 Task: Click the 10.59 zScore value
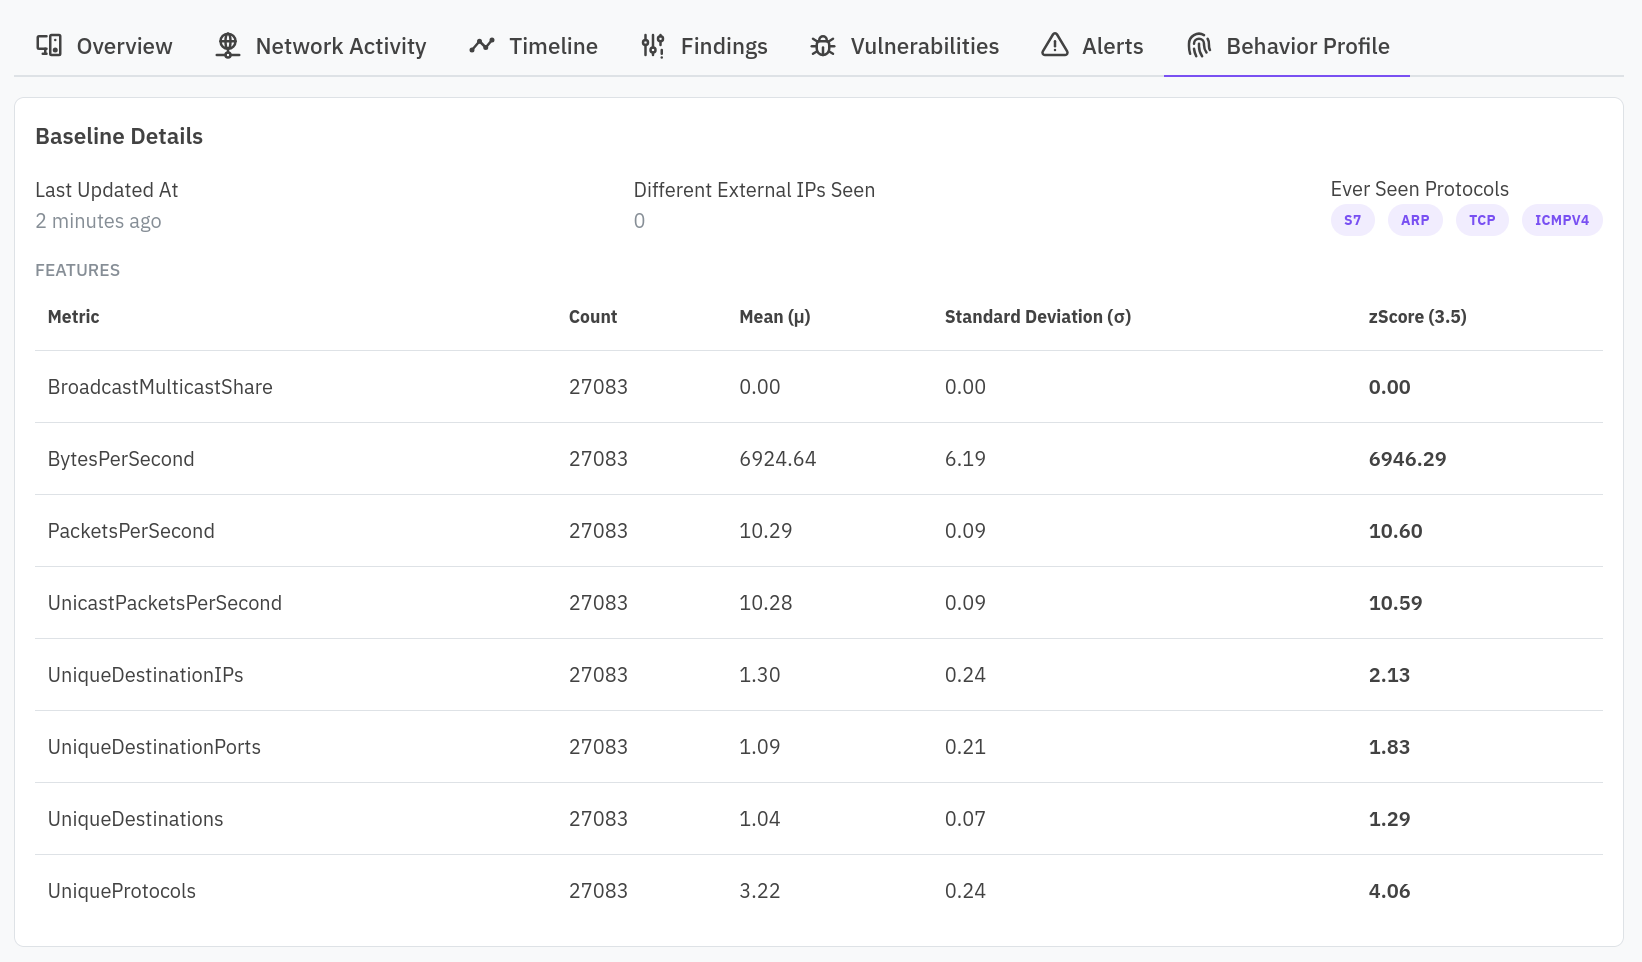(1396, 603)
